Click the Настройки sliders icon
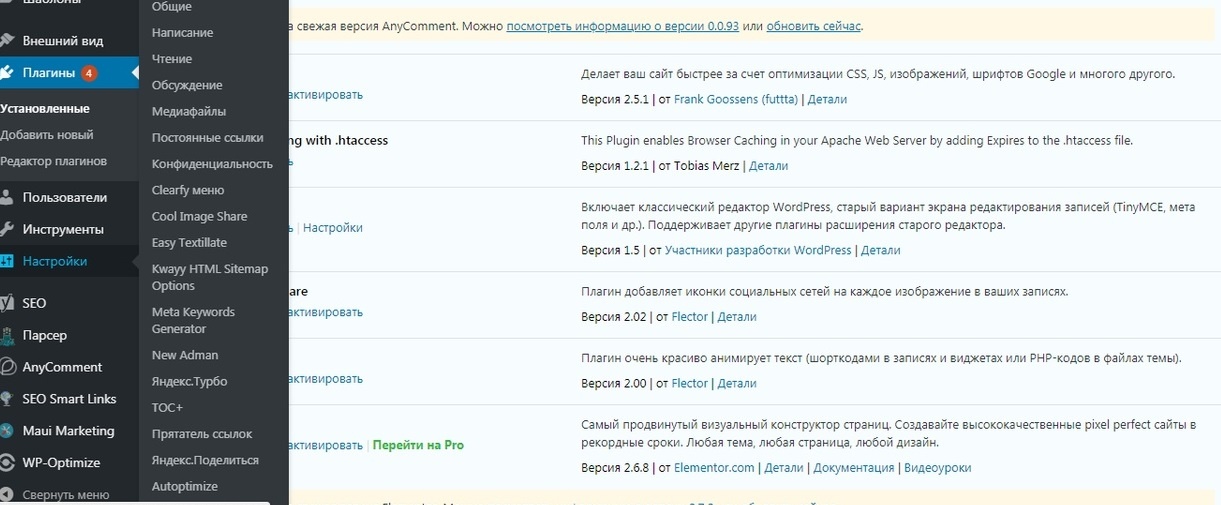 coord(6,262)
